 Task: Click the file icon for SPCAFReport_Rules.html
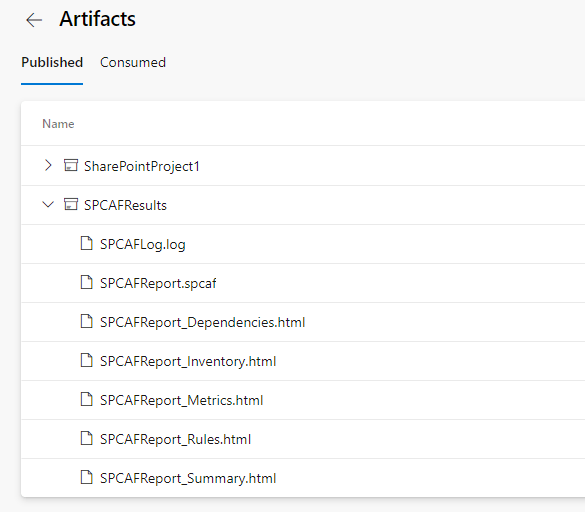[x=87, y=438]
